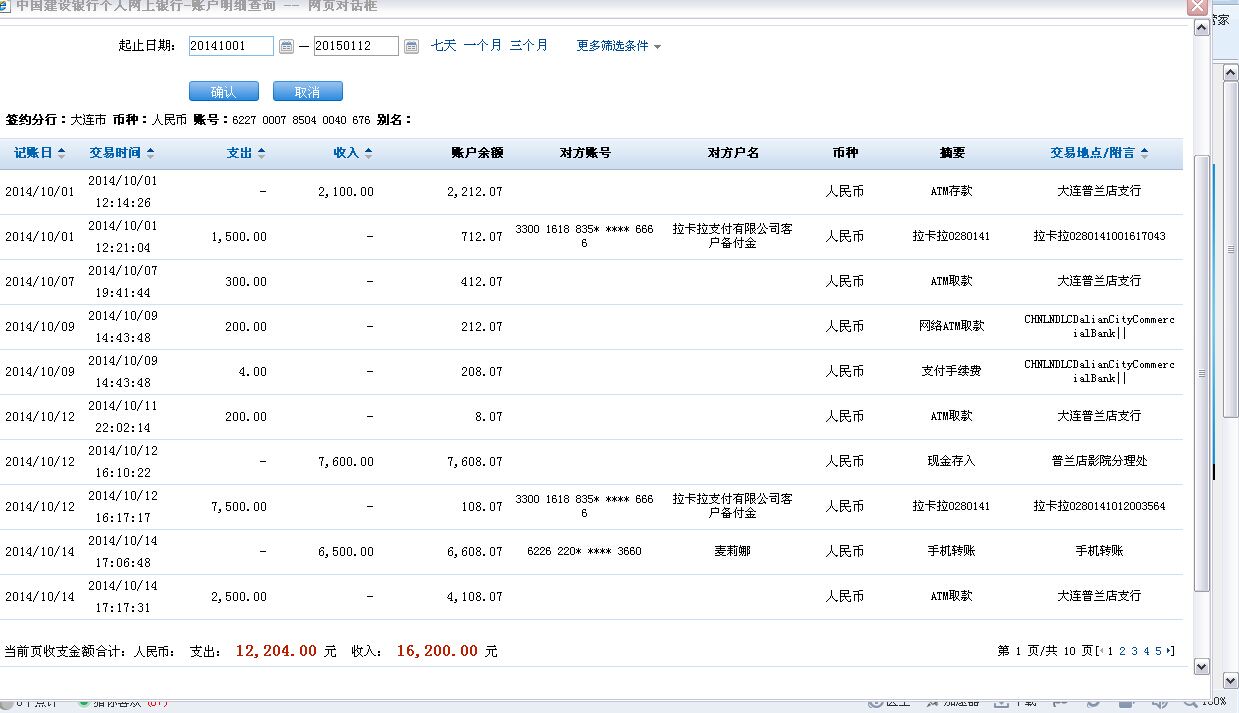This screenshot has width=1239, height=713.
Task: Sort by 收入 column arrows
Action: [x=368, y=153]
